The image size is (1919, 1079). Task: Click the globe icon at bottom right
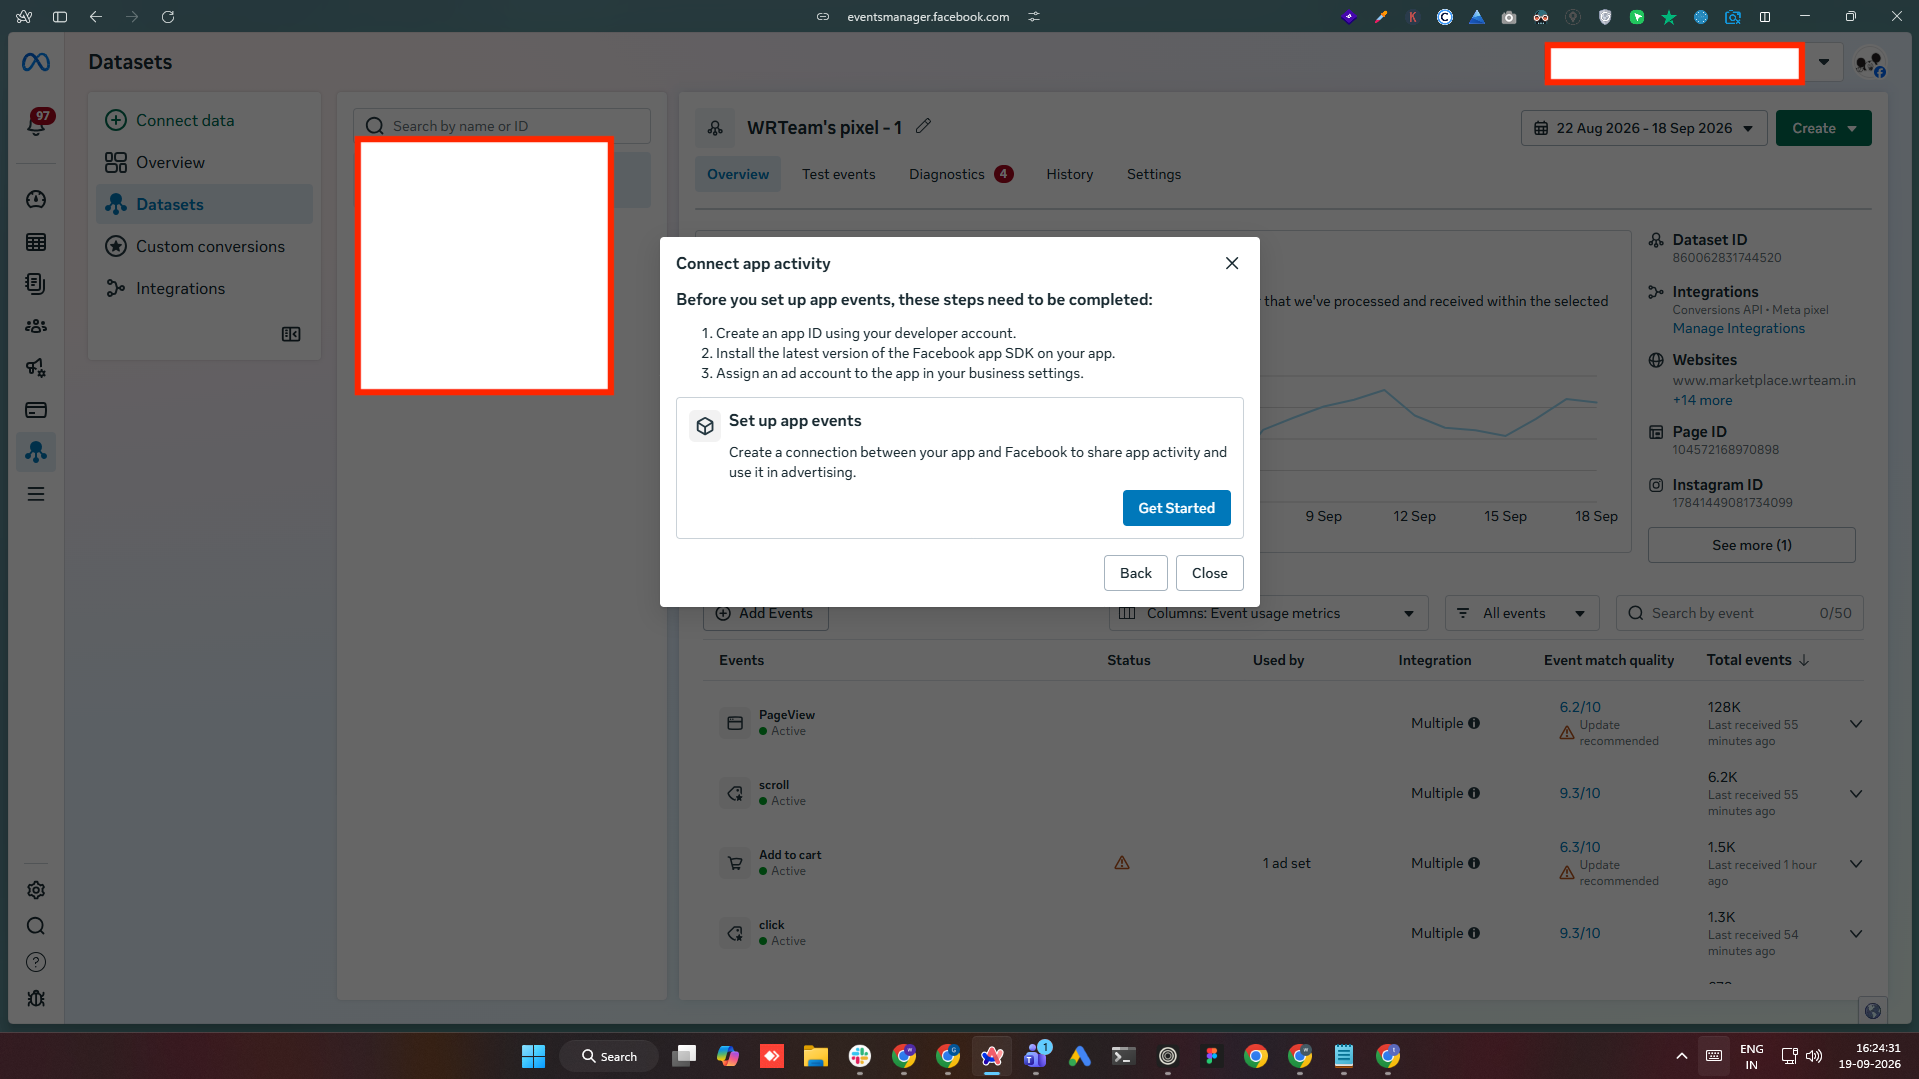1872,1011
